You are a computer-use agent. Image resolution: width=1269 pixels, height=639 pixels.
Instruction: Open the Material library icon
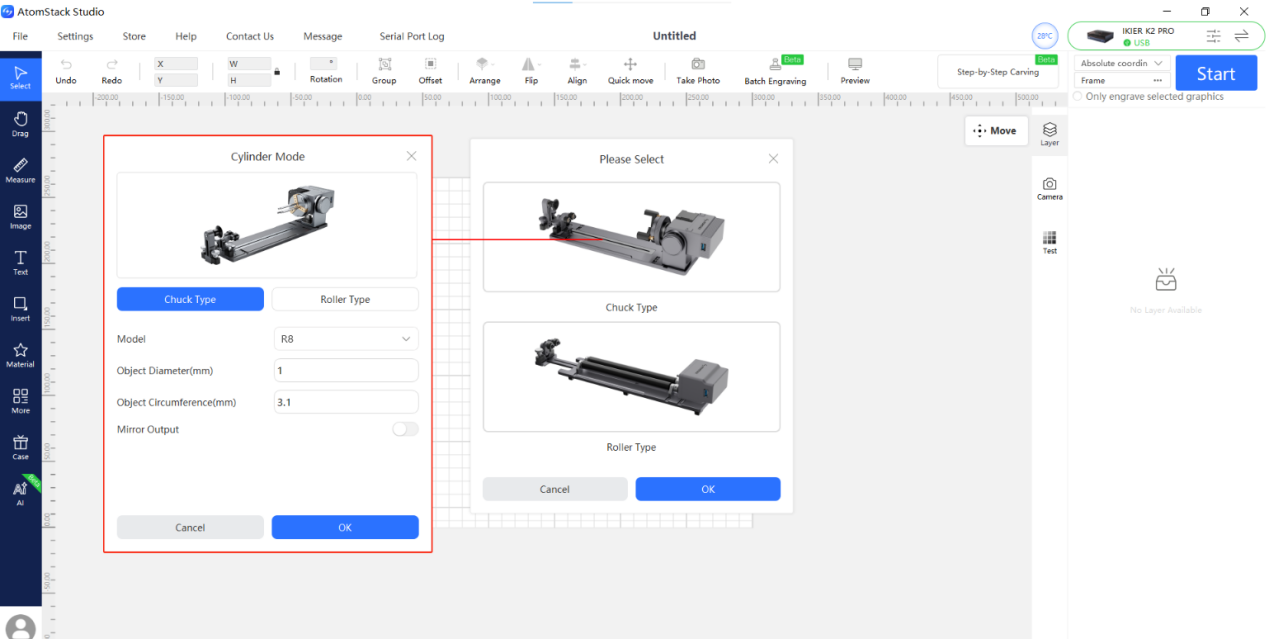[x=20, y=355]
